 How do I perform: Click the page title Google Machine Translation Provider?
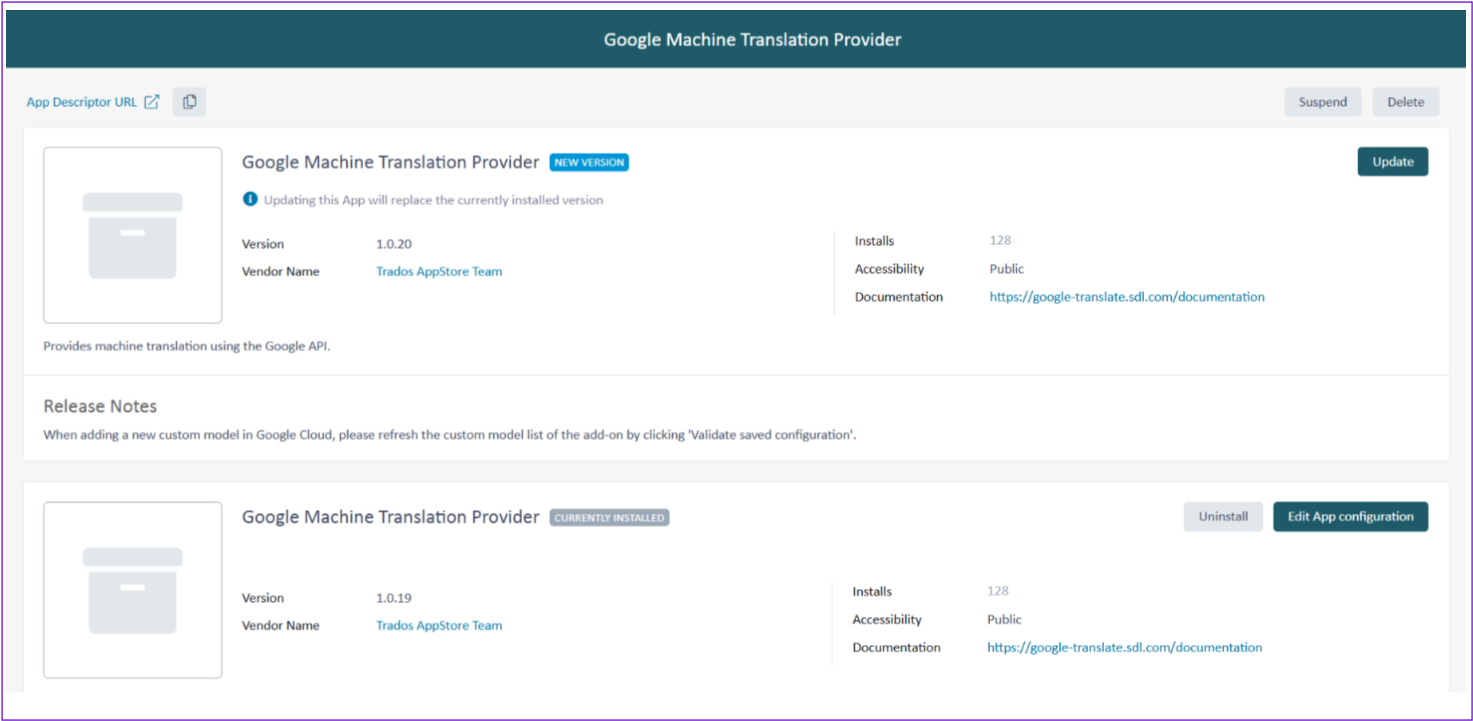(x=752, y=40)
